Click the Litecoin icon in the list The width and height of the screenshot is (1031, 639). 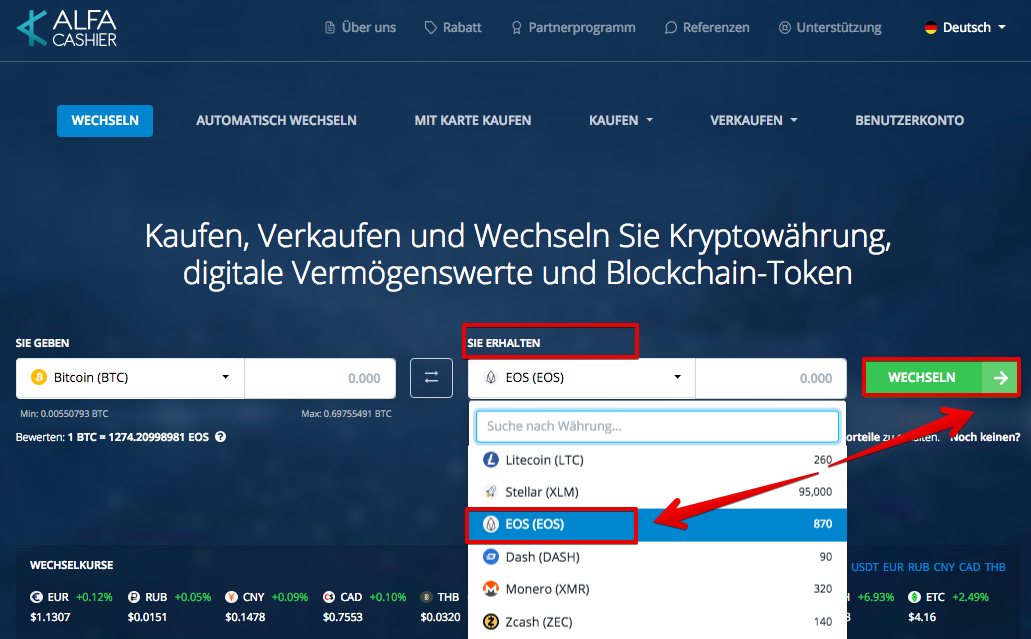pos(491,460)
